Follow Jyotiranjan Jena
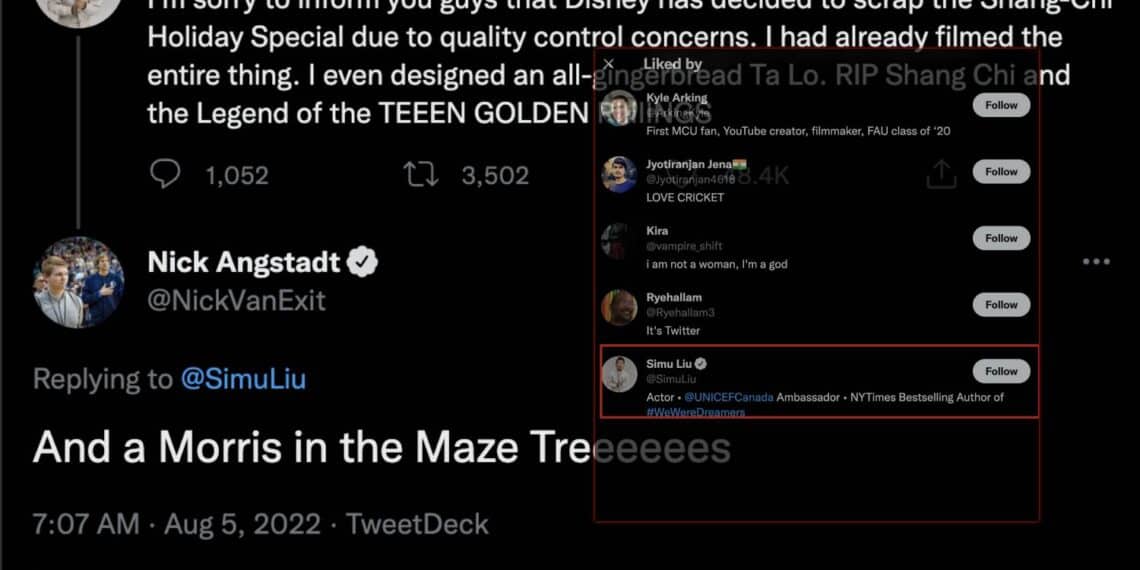The height and width of the screenshot is (570, 1140). click(x=1000, y=172)
